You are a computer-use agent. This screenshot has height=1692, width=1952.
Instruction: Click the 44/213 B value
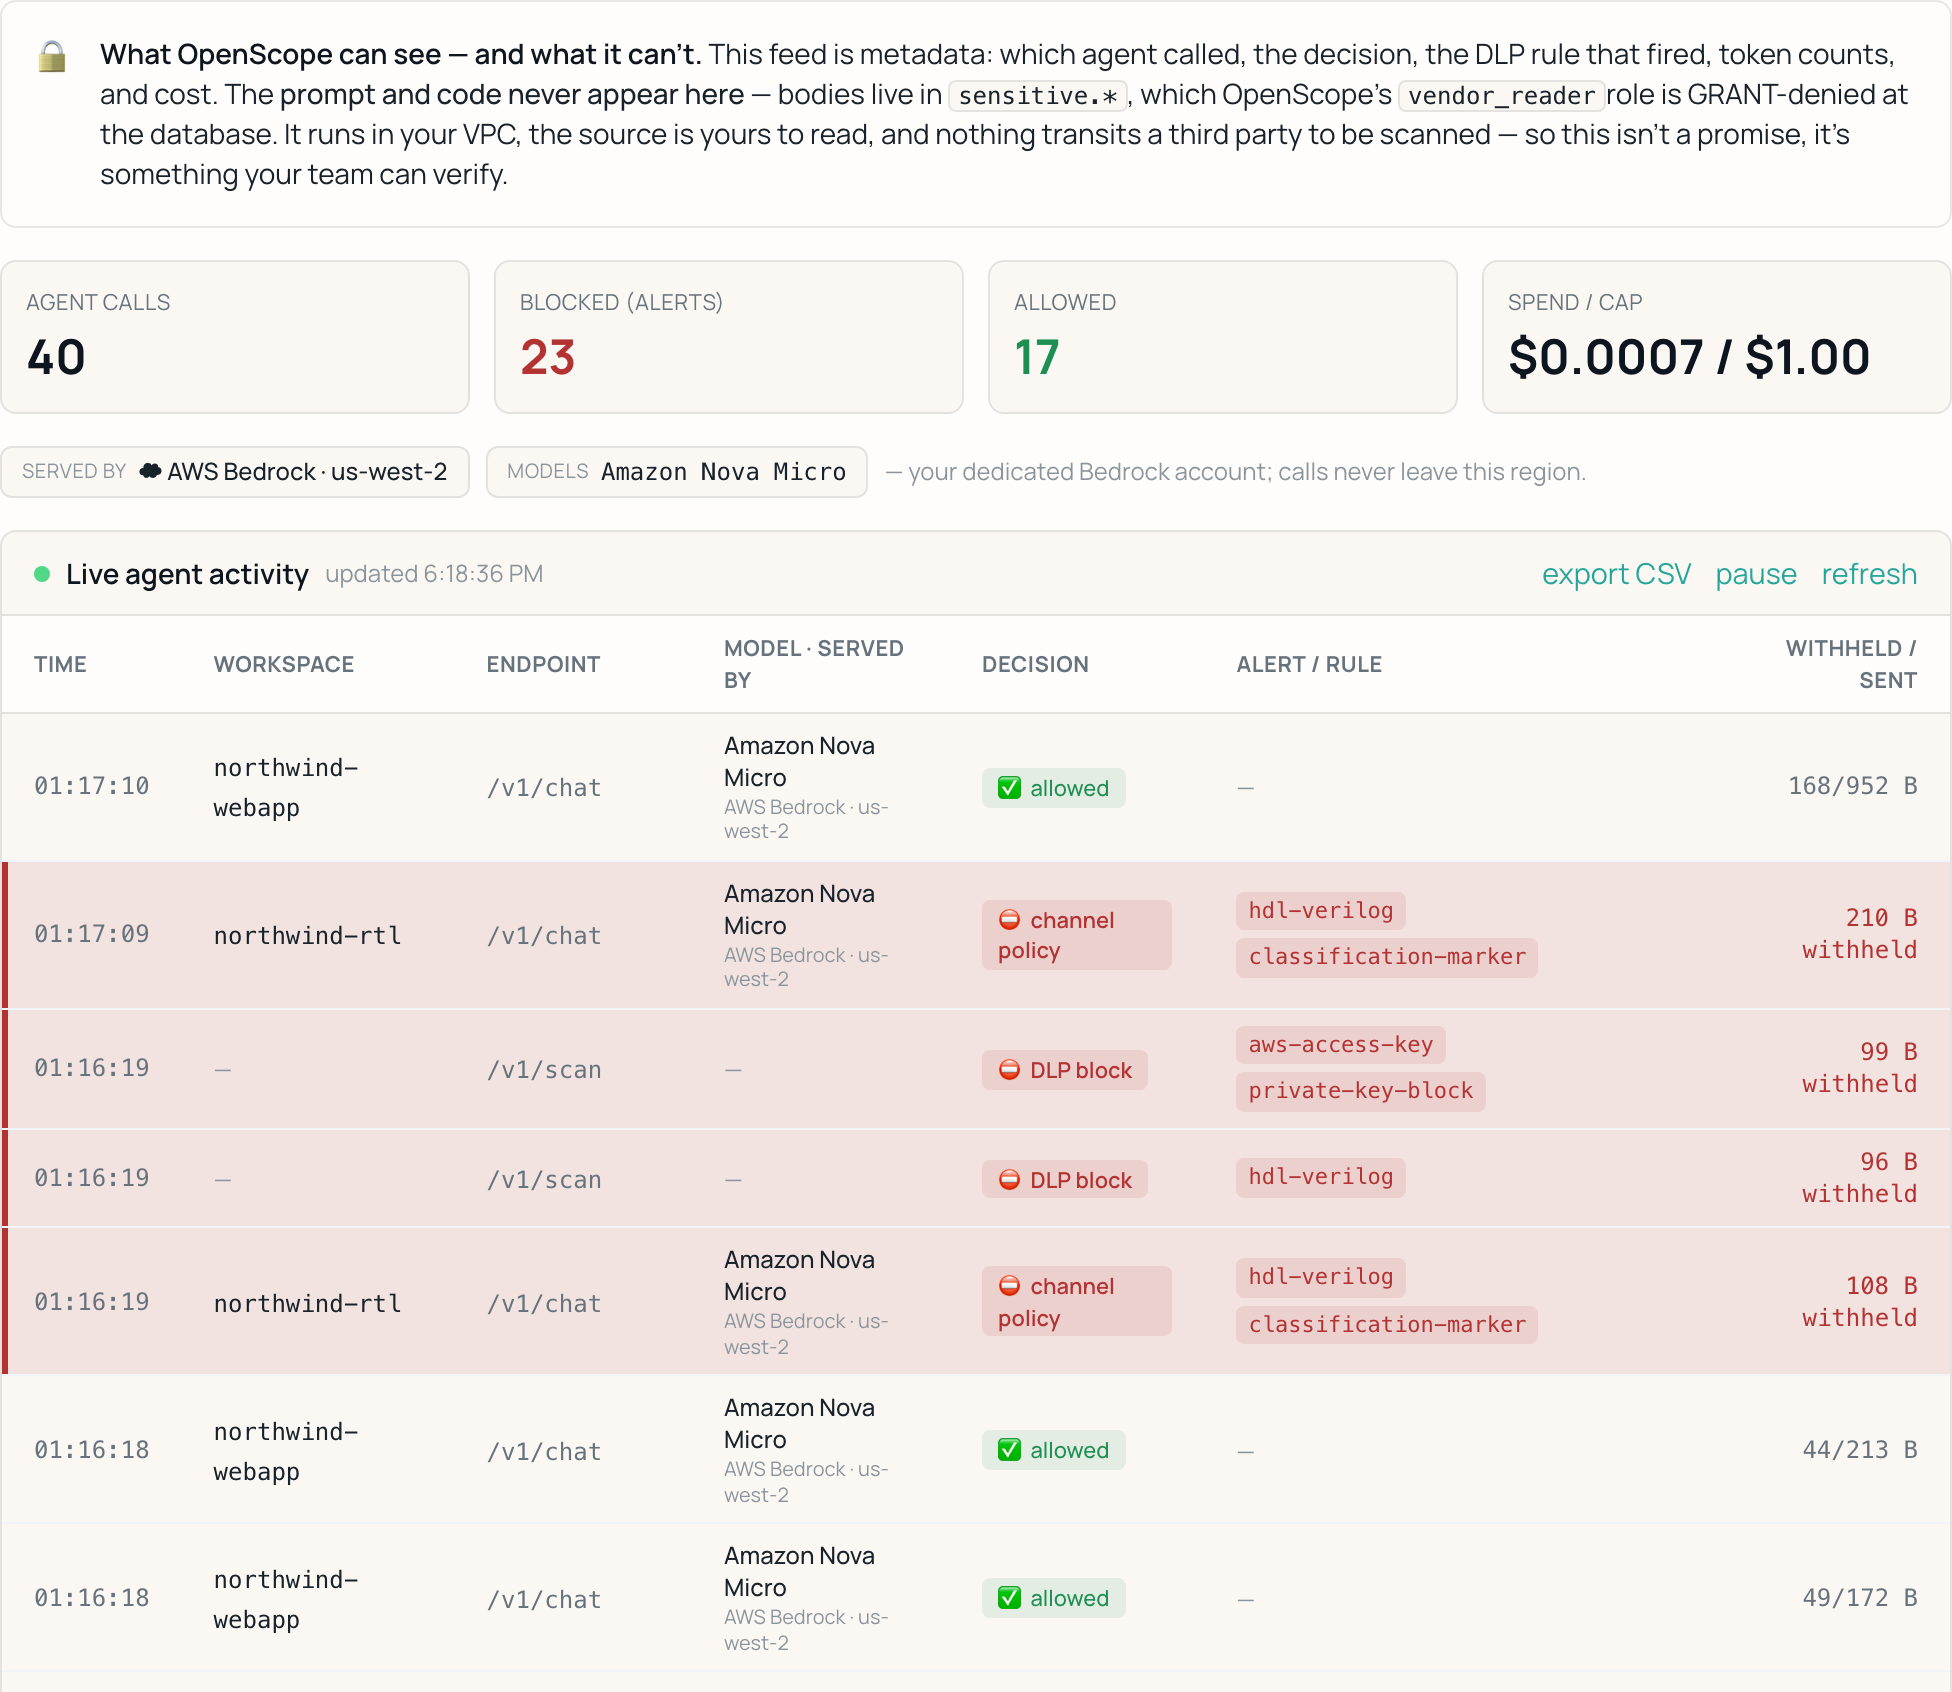point(1860,1450)
